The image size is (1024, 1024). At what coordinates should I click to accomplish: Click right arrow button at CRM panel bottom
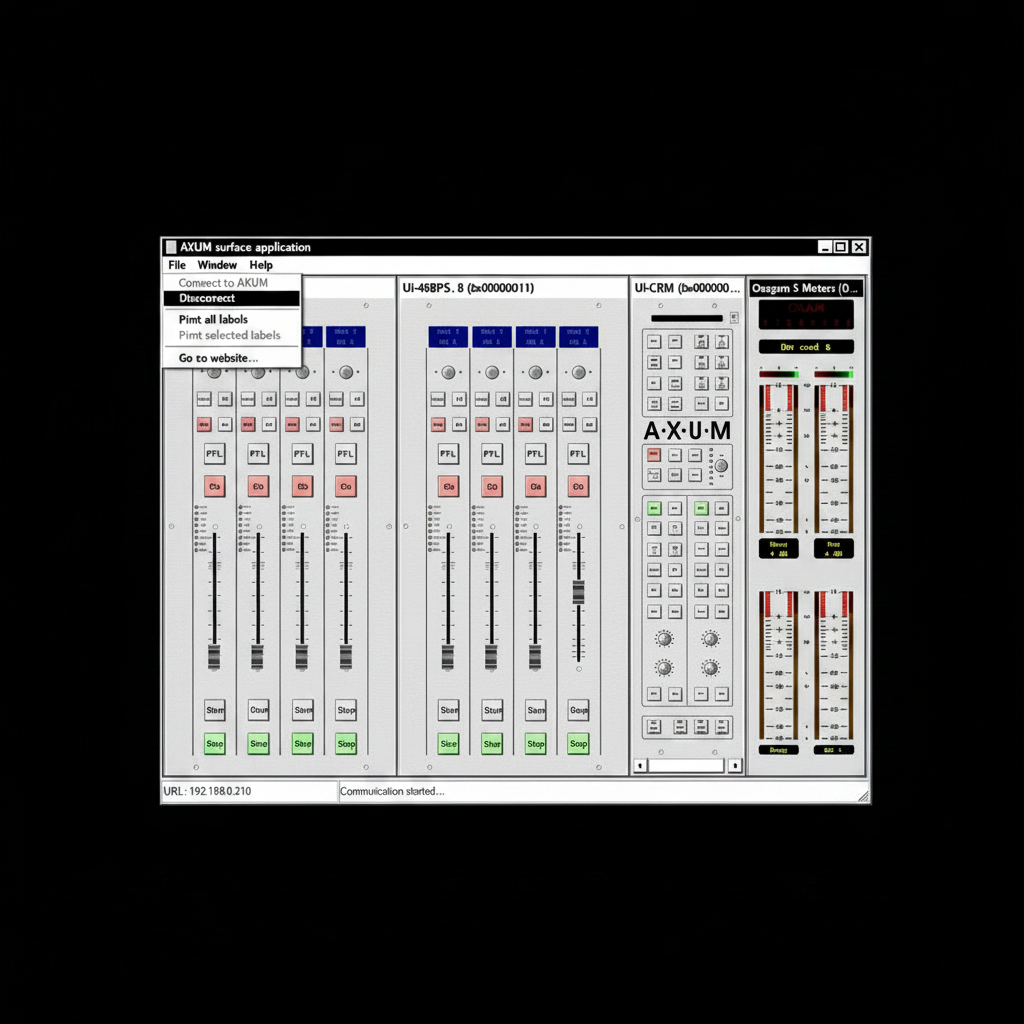(735, 765)
